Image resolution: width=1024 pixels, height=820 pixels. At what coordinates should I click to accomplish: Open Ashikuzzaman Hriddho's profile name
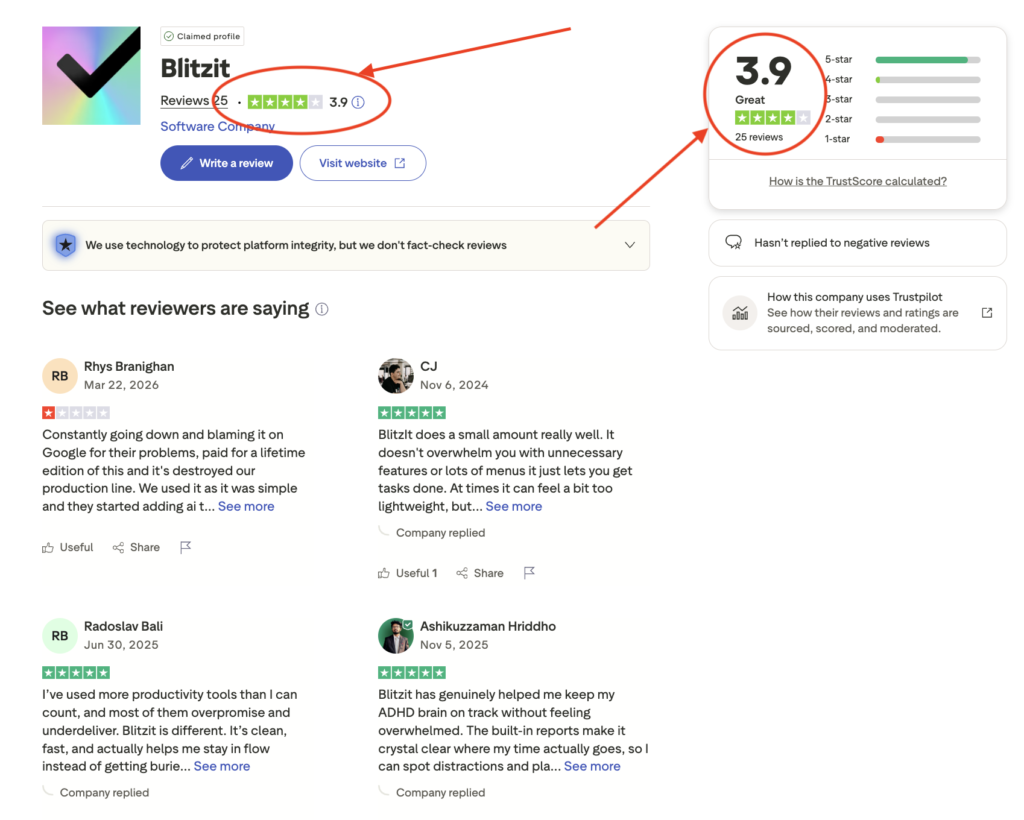[x=488, y=627]
